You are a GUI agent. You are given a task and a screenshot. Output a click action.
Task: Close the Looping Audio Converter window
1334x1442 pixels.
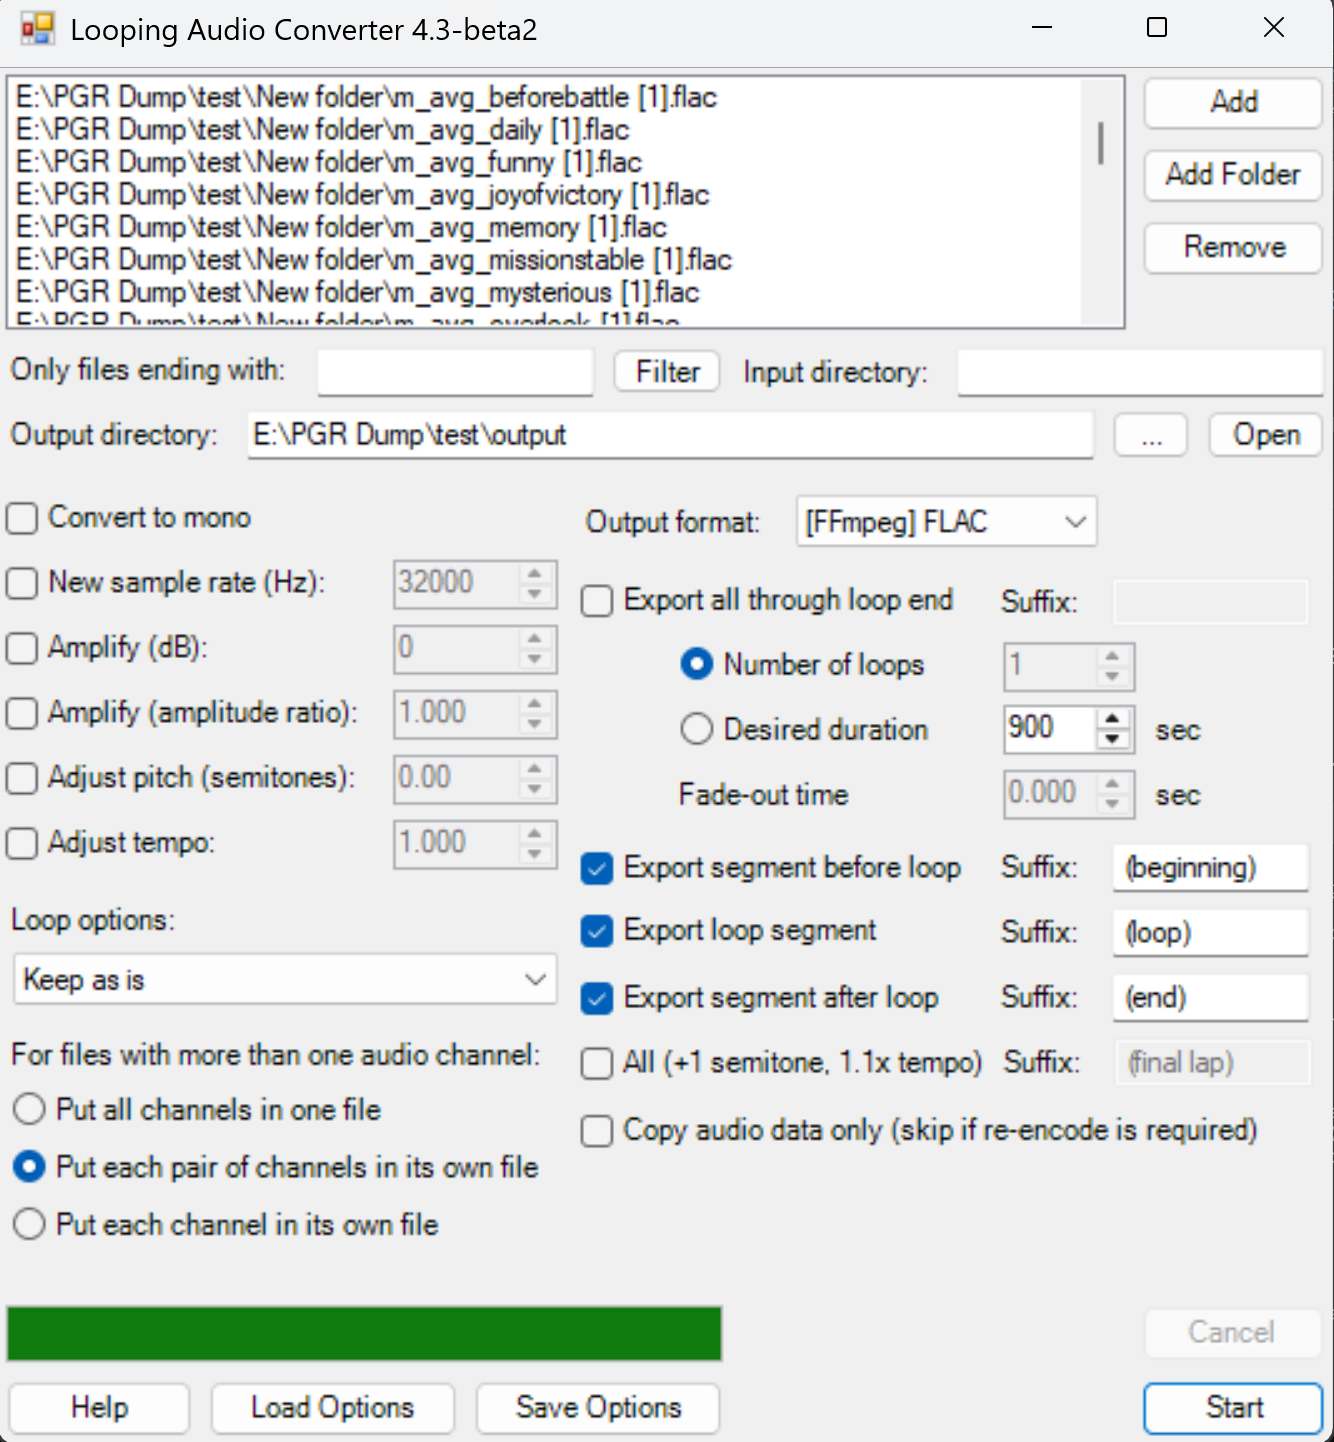point(1273,28)
